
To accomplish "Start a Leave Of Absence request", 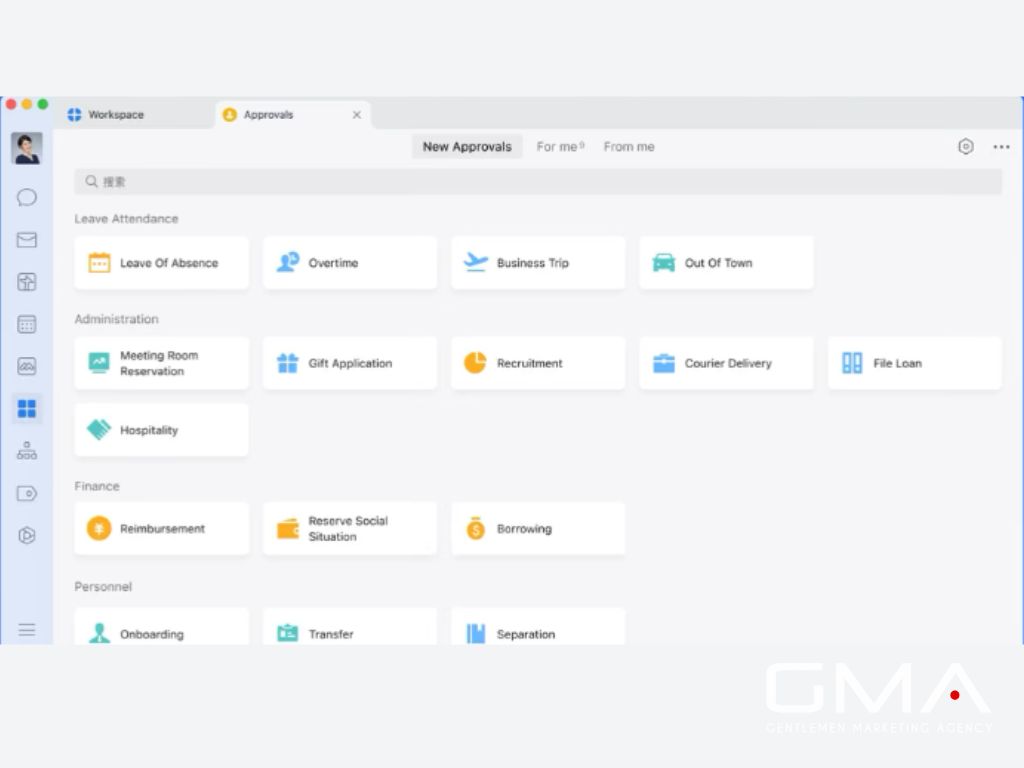I will coord(162,263).
